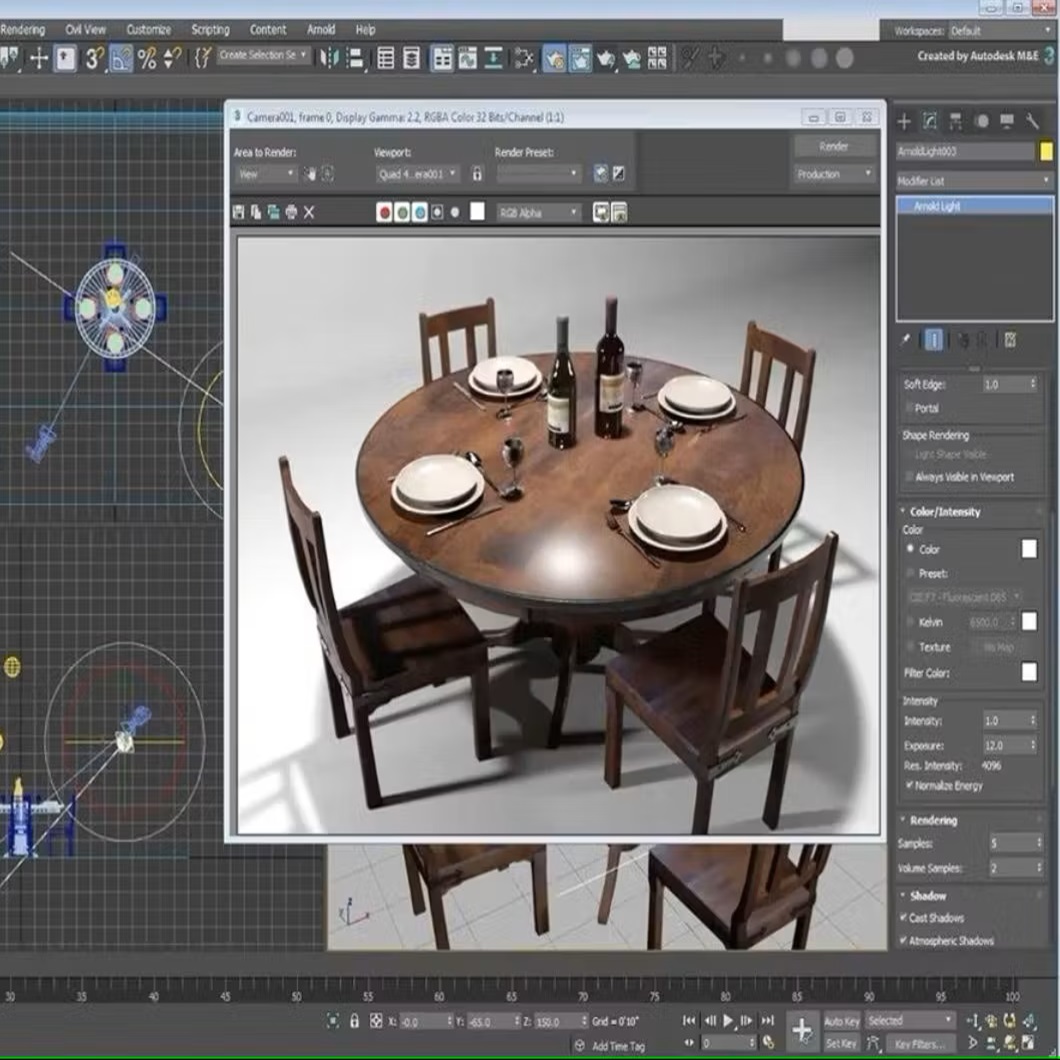Viewport: 1060px width, 1060px height.
Task: Click the print image icon in render window
Action: coord(291,212)
